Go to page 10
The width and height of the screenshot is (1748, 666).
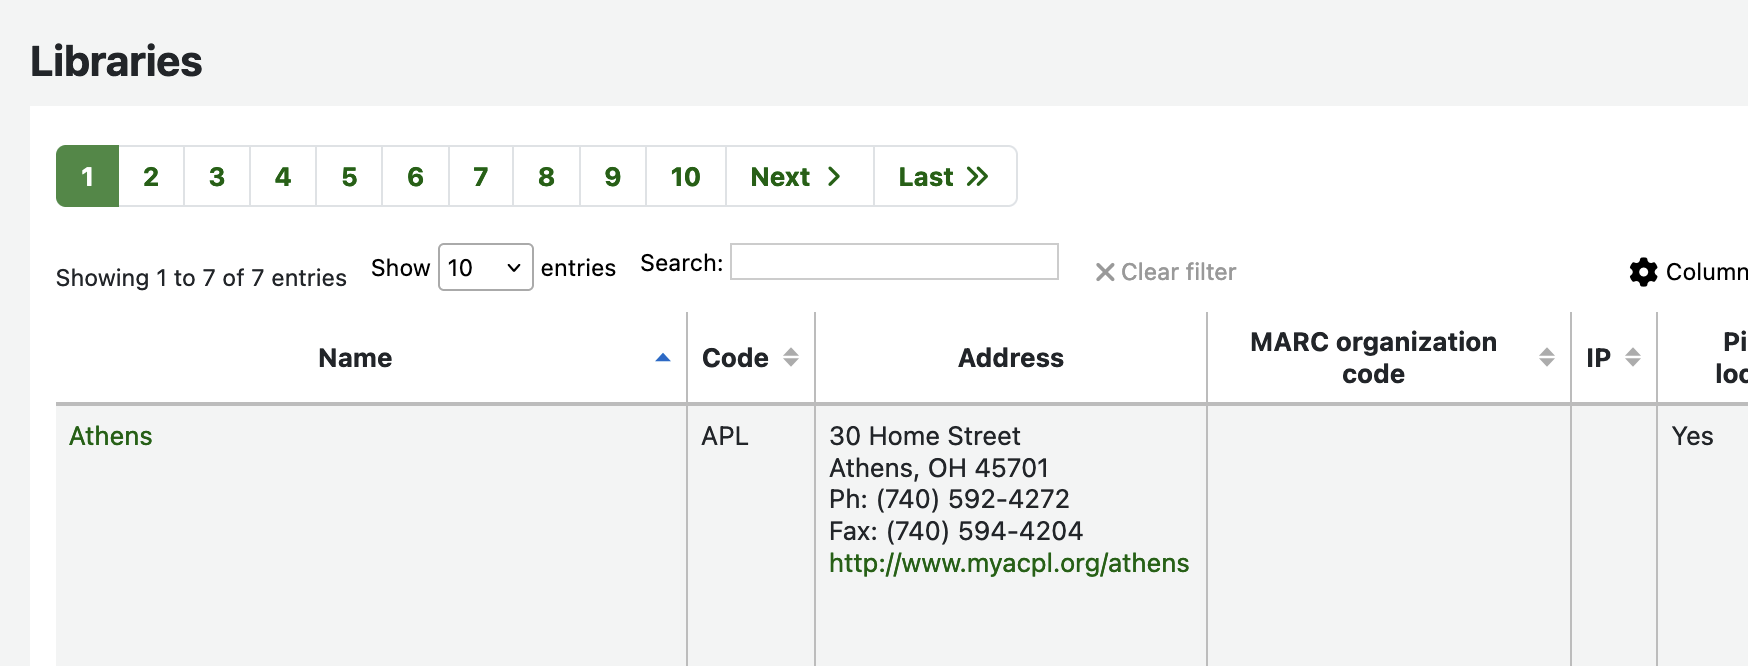685,177
